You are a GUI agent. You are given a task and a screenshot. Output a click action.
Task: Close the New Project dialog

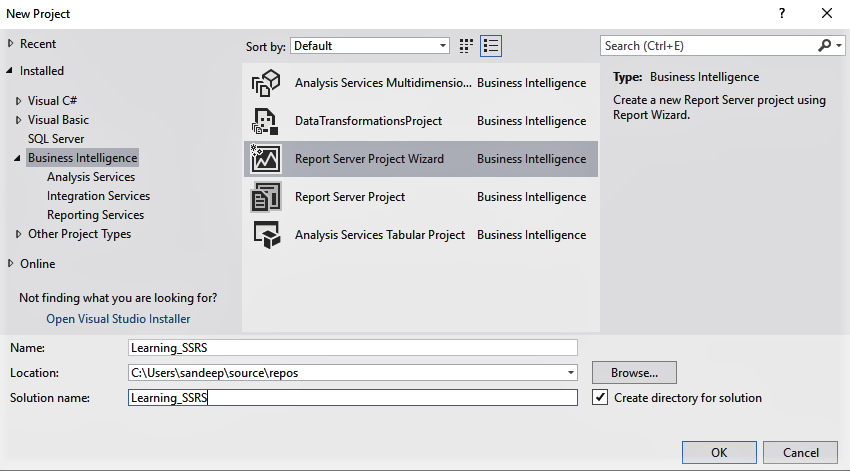coord(827,14)
